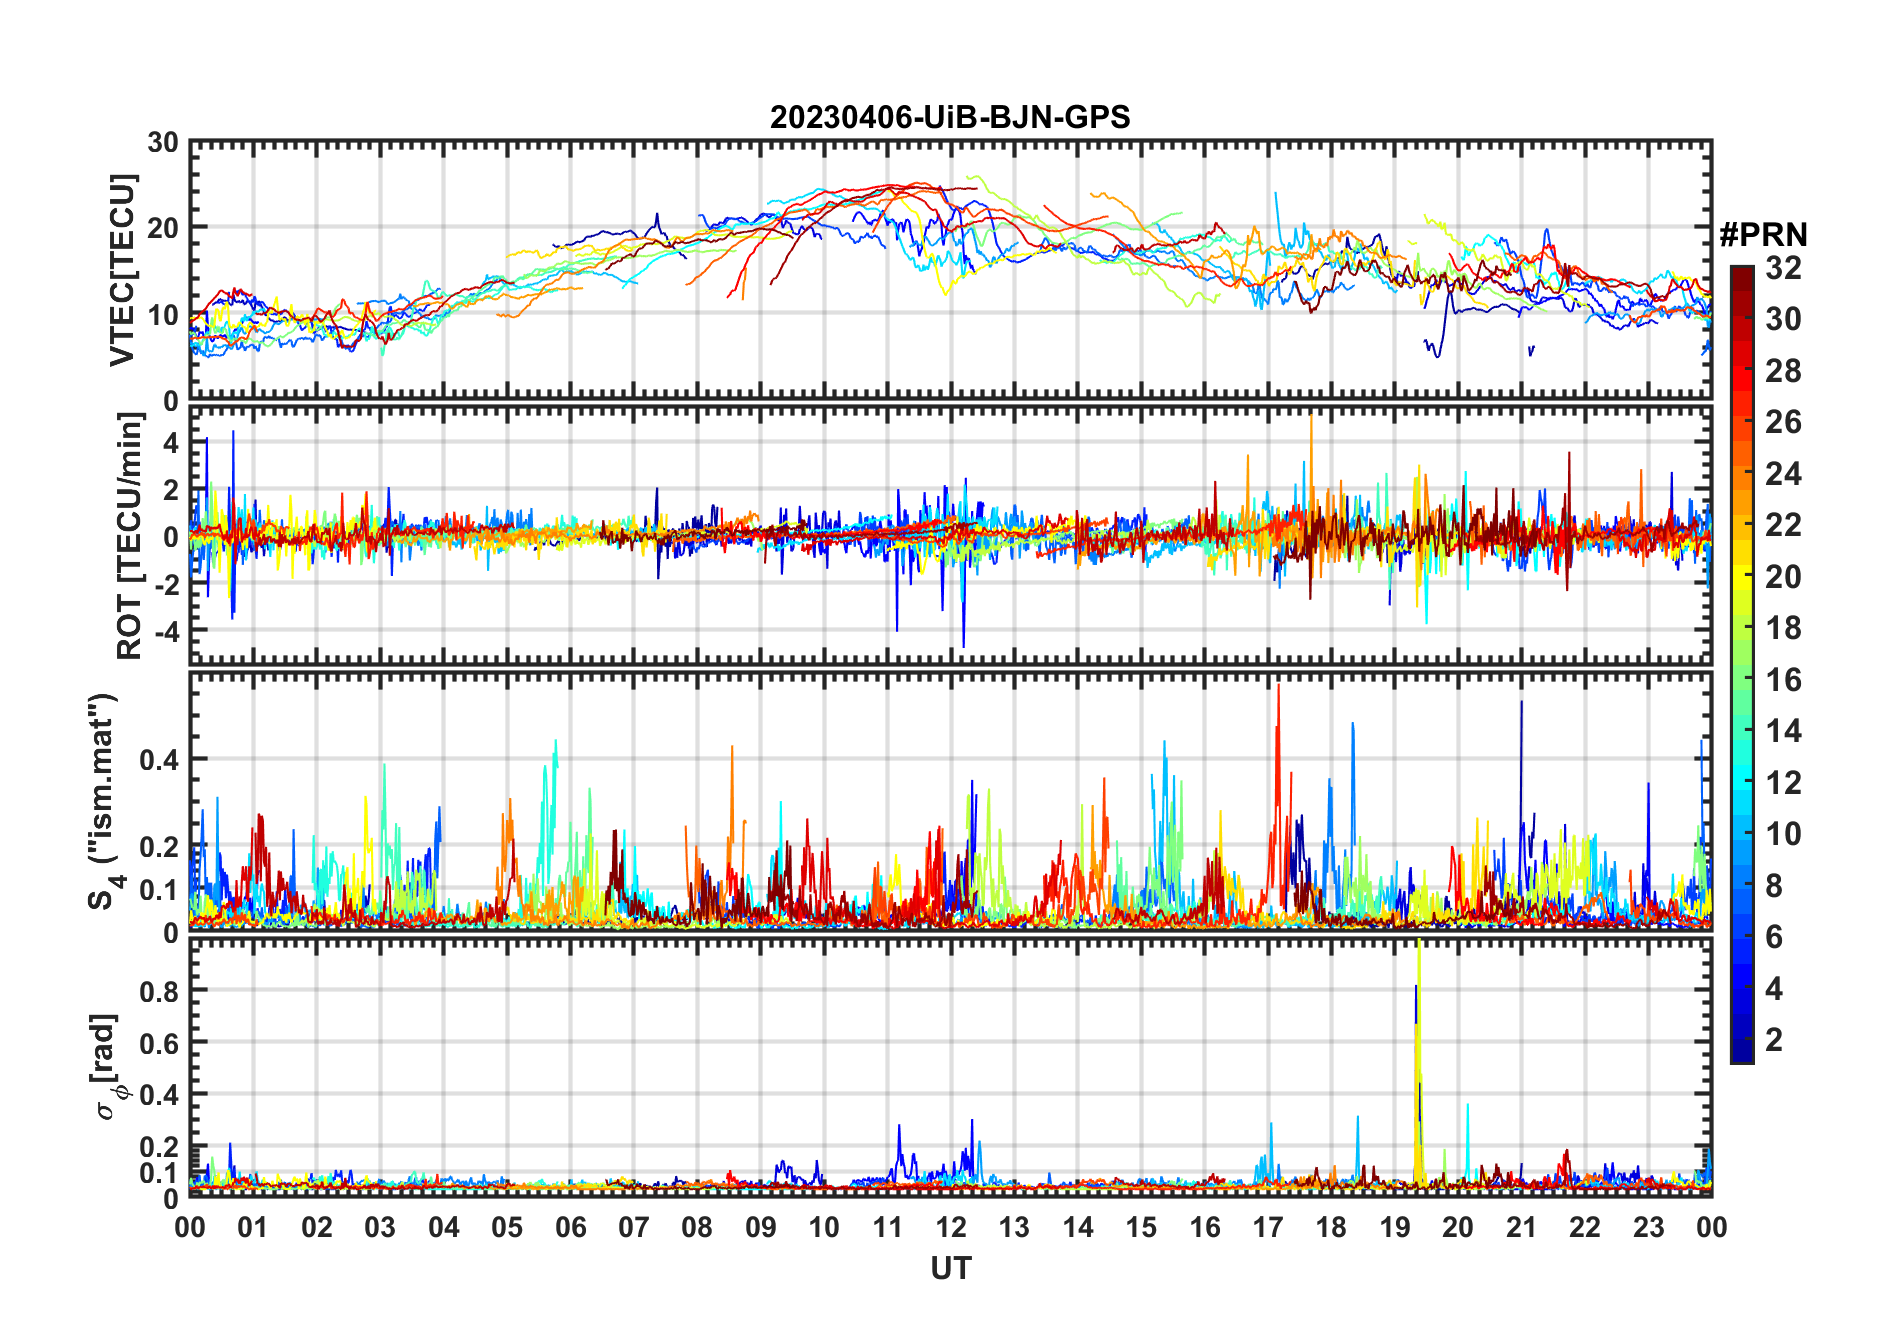Click inside the S4 scintillation plot panel
This screenshot has width=1902, height=1330.
click(x=950, y=802)
